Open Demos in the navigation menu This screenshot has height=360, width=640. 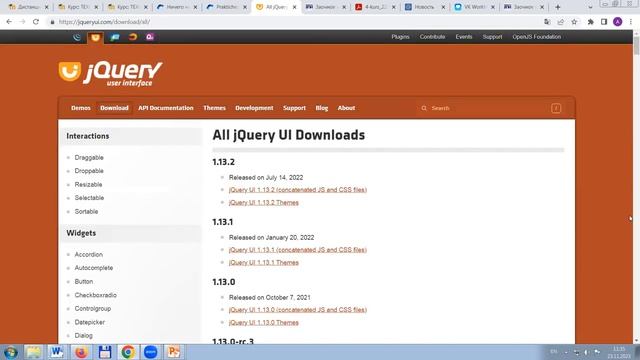(x=81, y=108)
